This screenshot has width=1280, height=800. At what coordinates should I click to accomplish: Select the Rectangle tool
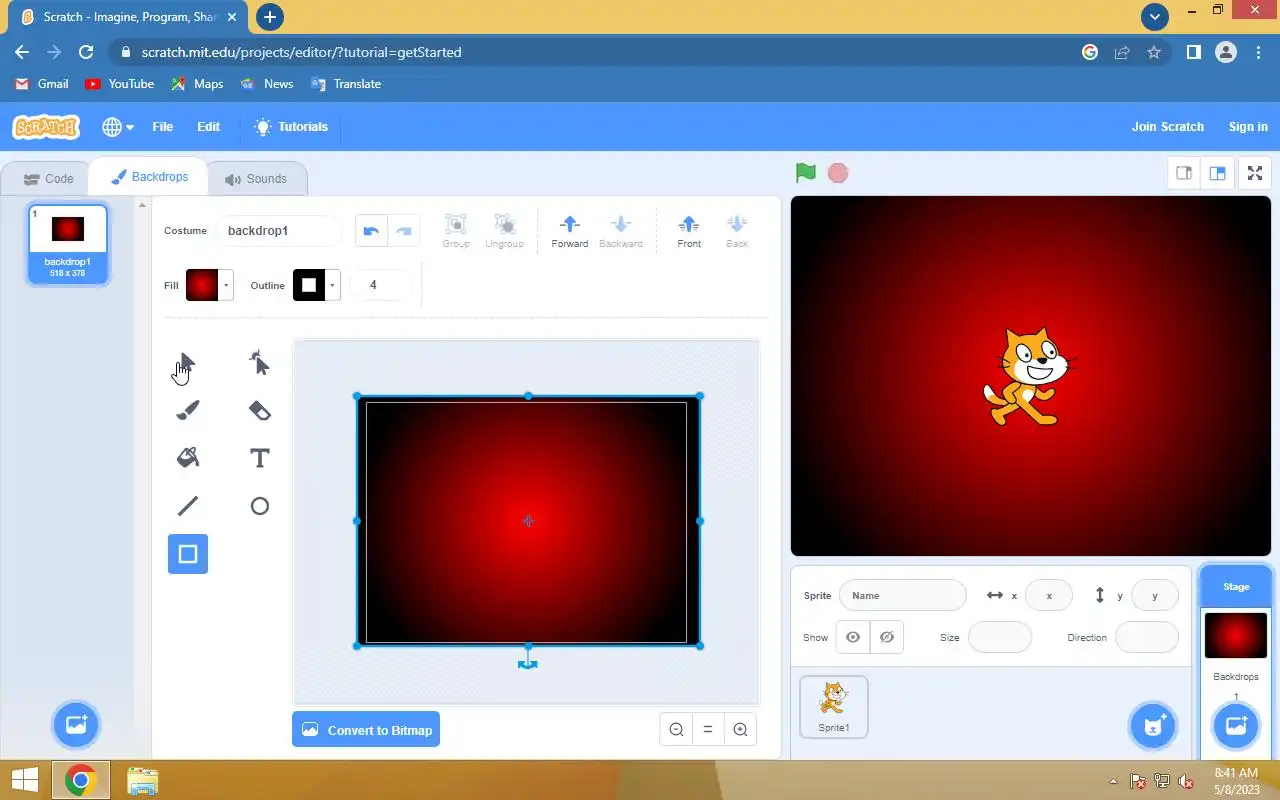coord(188,554)
